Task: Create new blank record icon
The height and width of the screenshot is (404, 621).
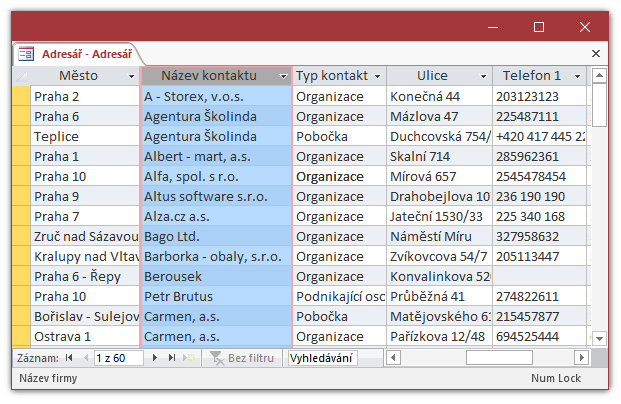Action: 189,358
